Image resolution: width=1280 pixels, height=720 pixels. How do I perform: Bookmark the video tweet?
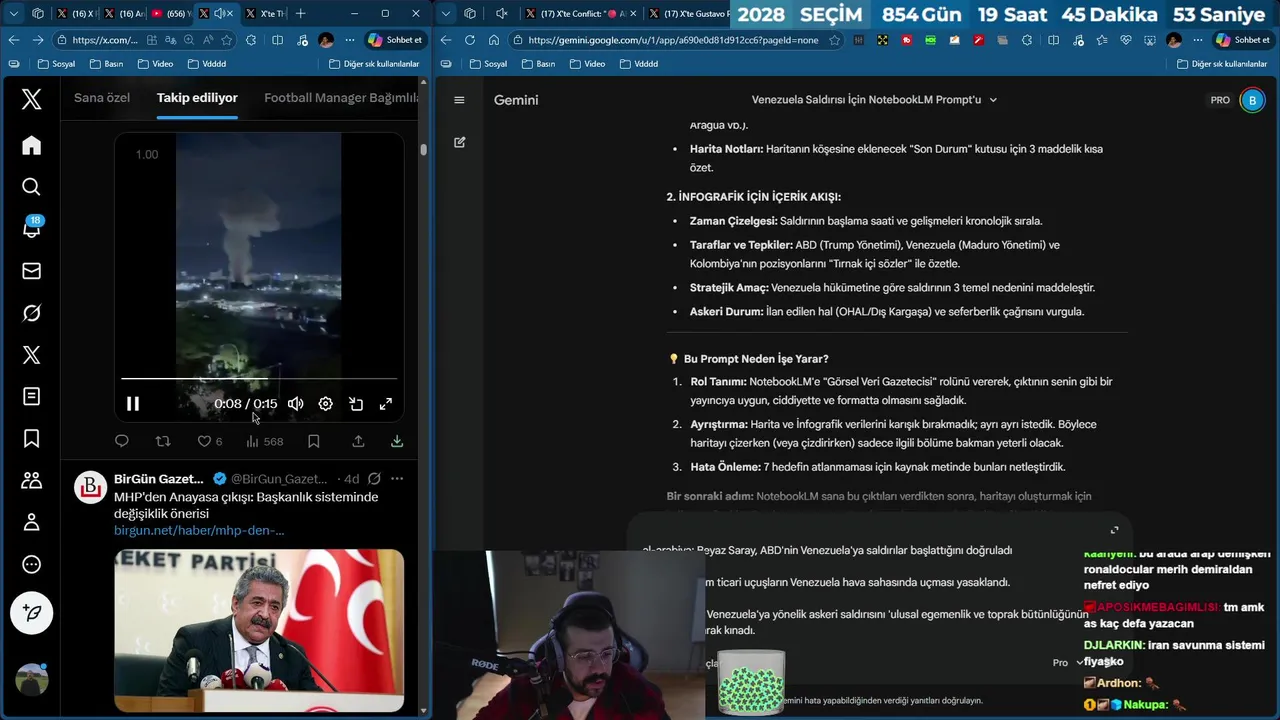coord(313,441)
